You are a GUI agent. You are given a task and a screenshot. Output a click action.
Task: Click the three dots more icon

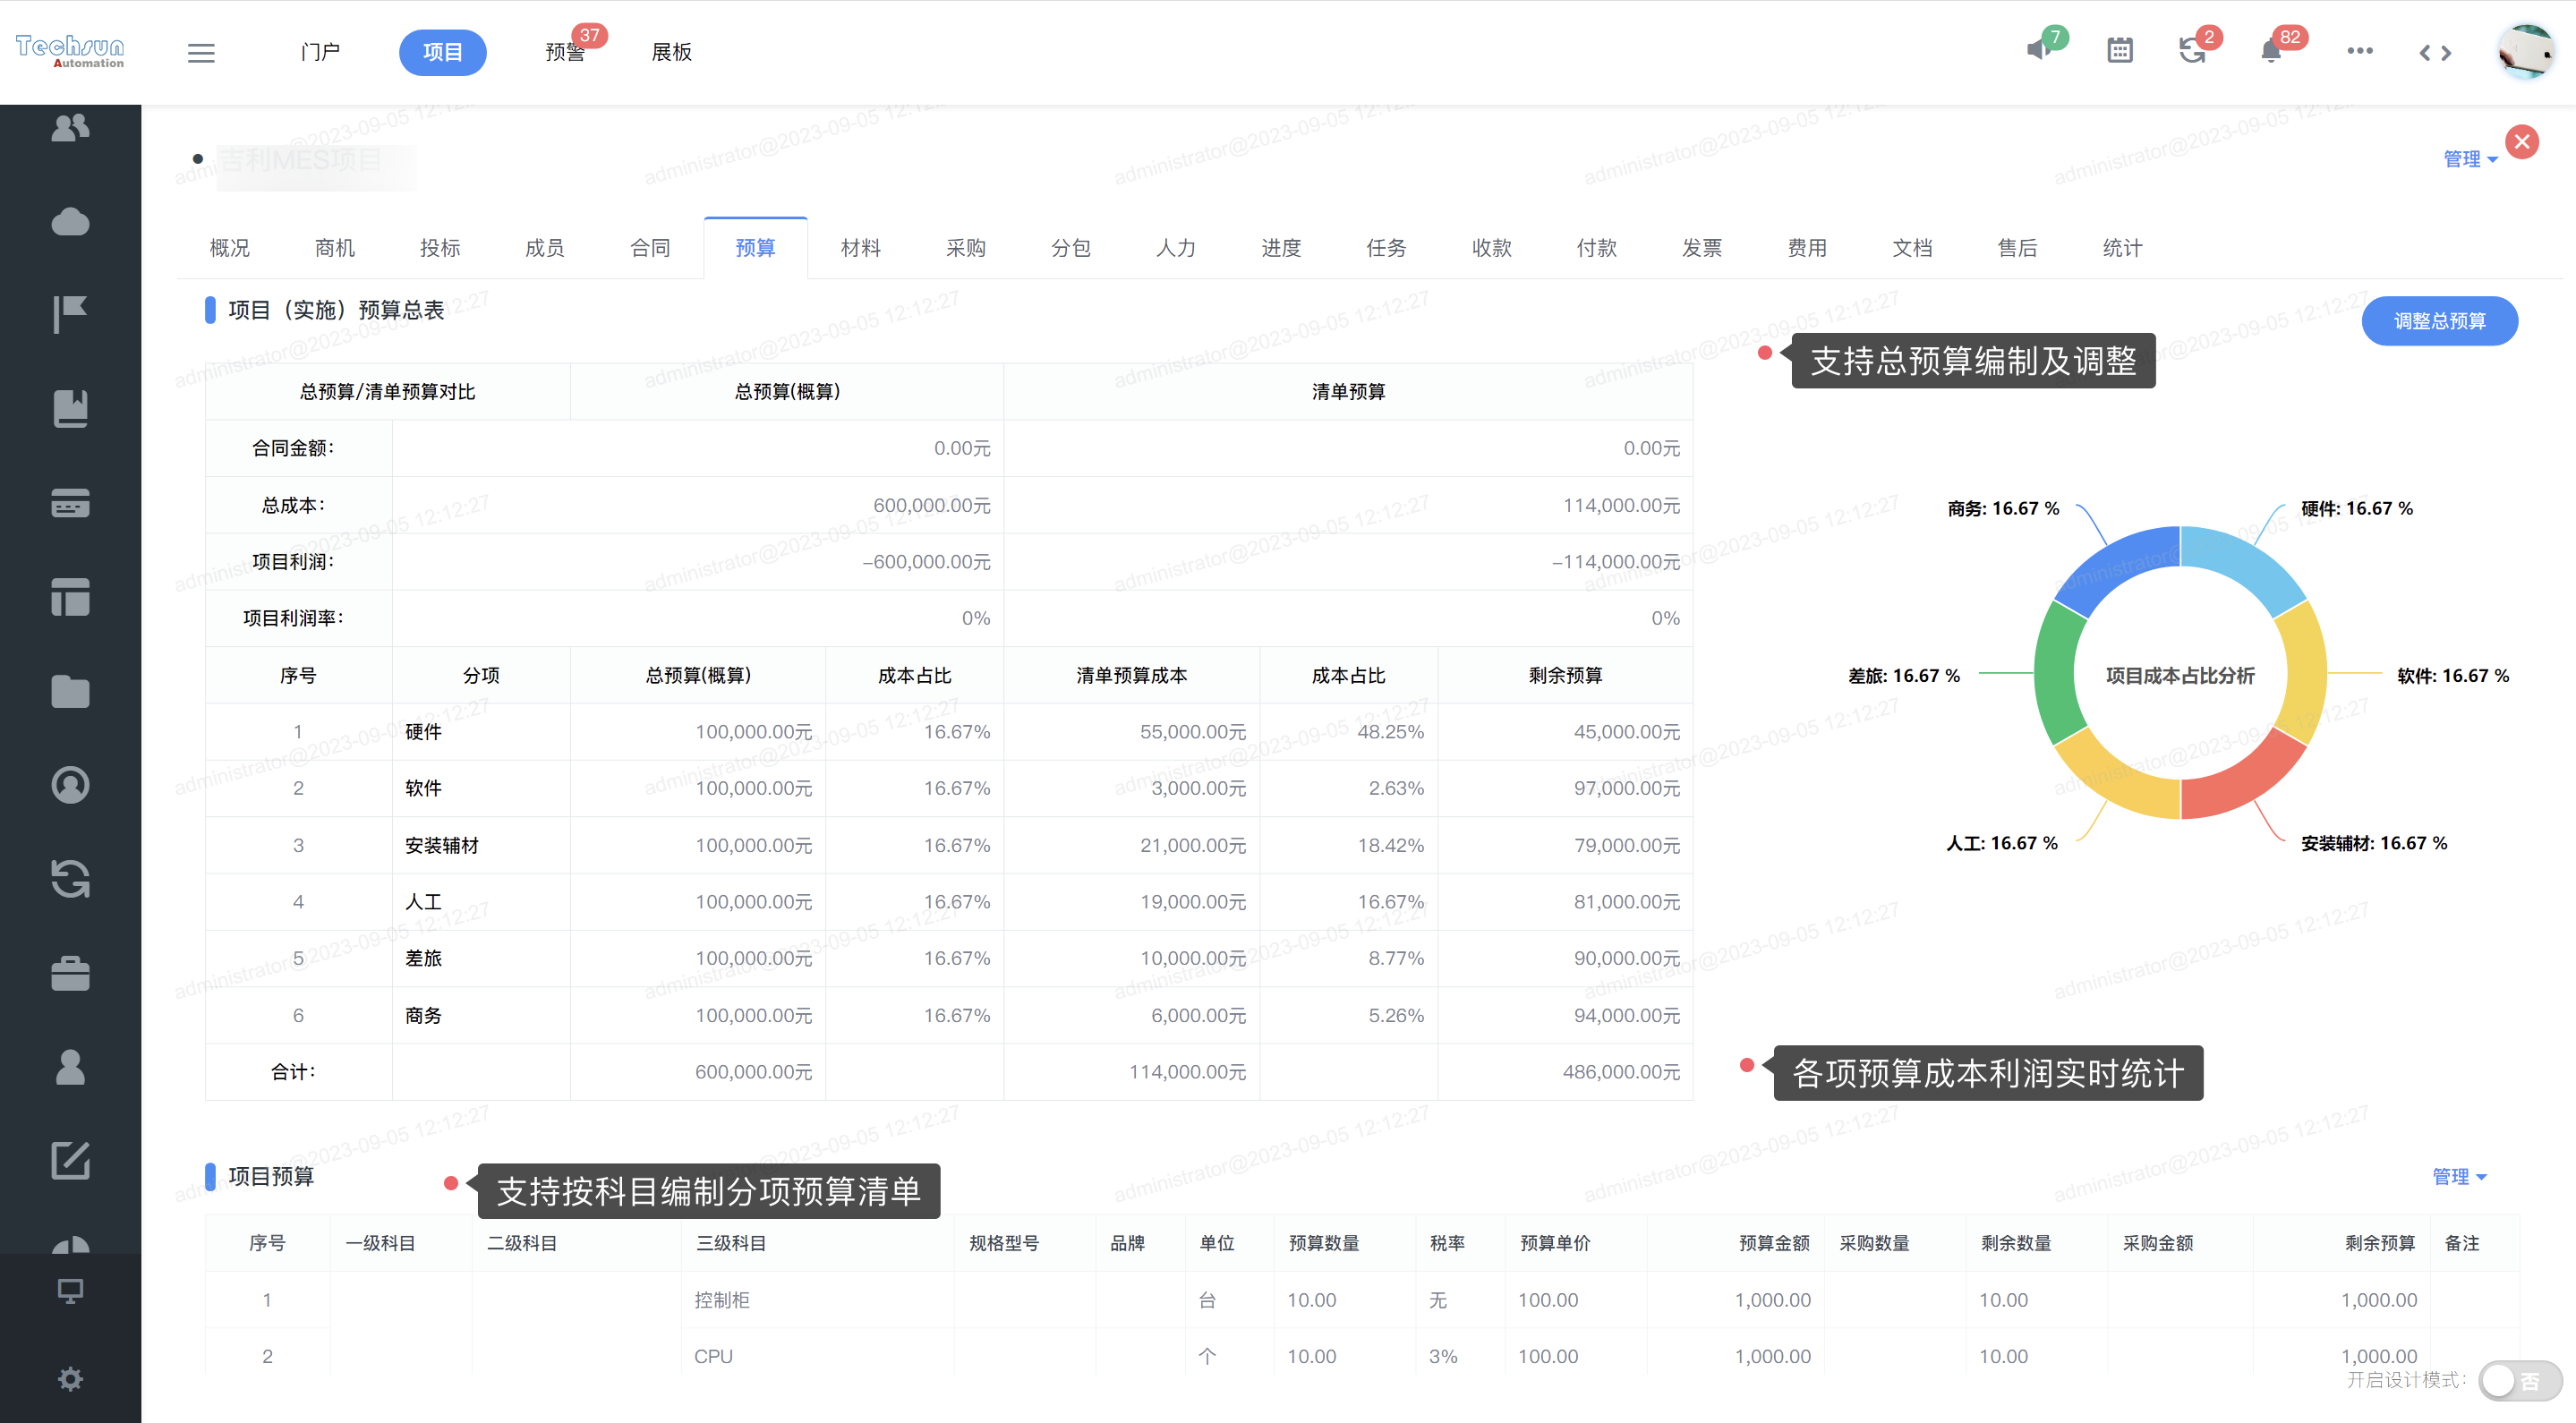(x=2359, y=51)
